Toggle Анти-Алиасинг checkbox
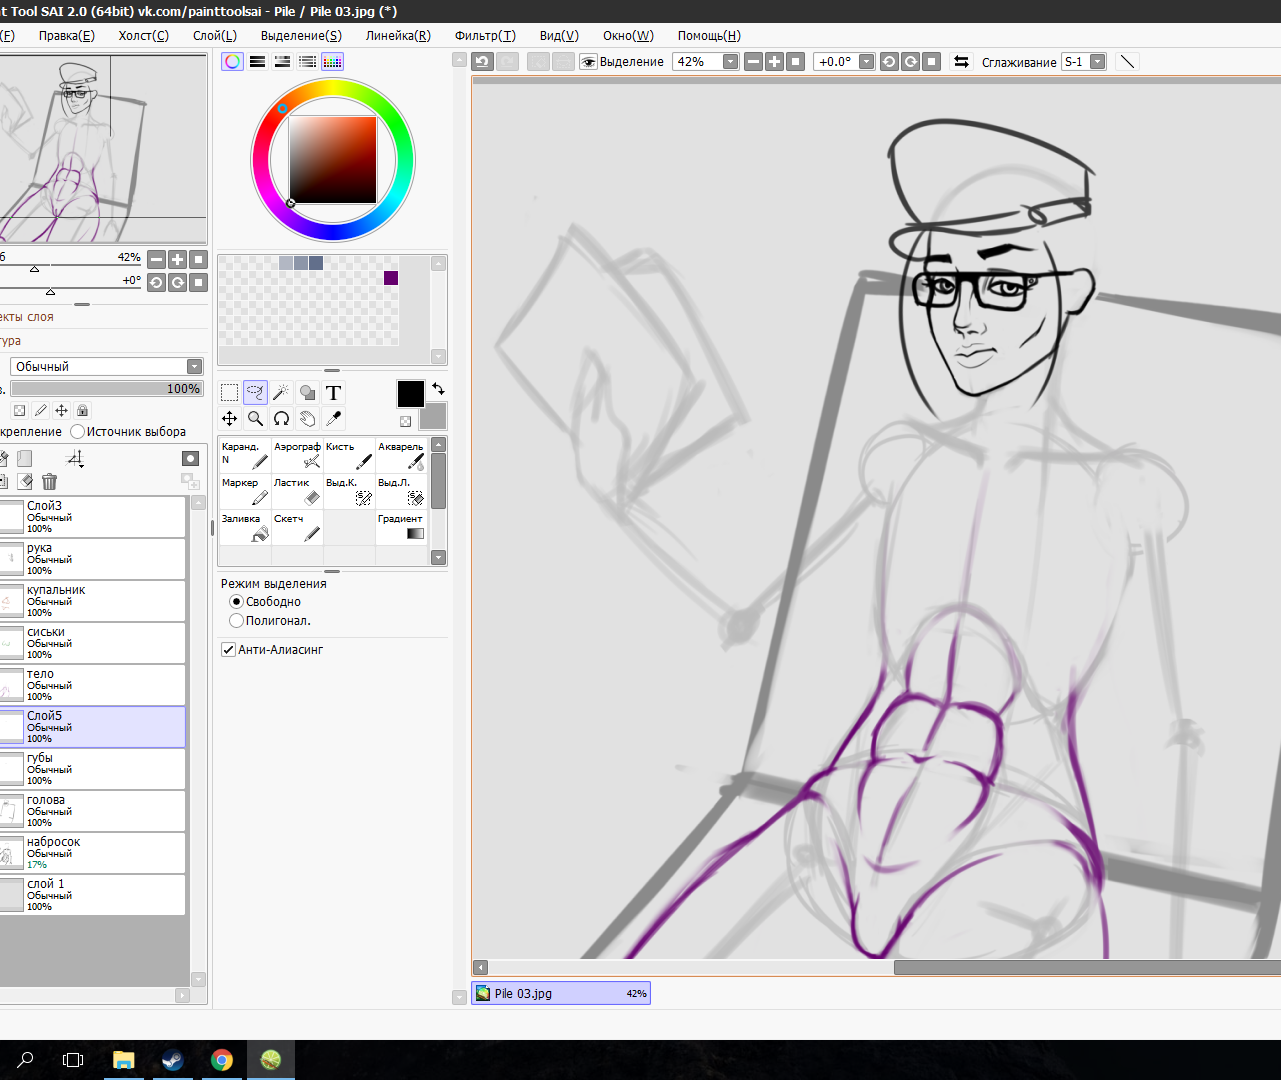The height and width of the screenshot is (1080, 1281). (272, 650)
